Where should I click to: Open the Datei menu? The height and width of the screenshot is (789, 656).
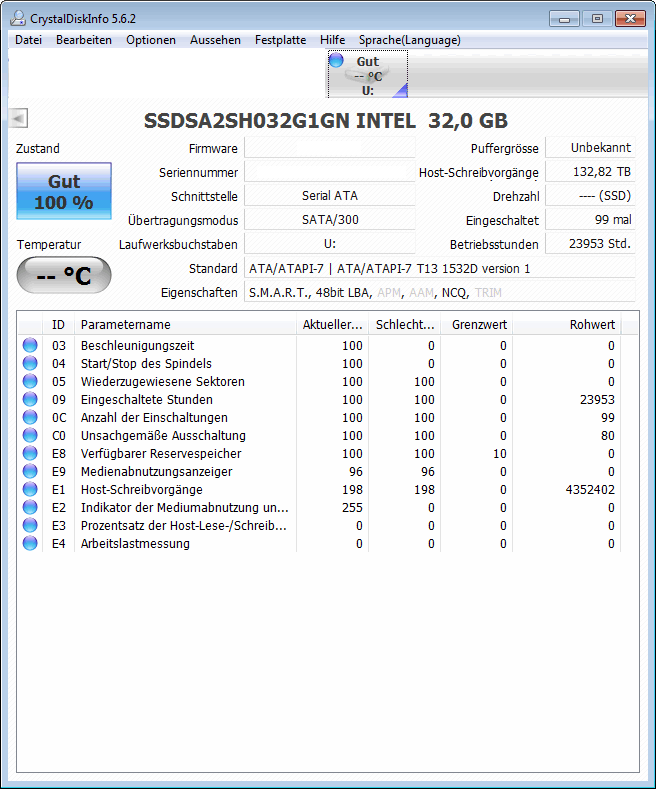click(28, 40)
